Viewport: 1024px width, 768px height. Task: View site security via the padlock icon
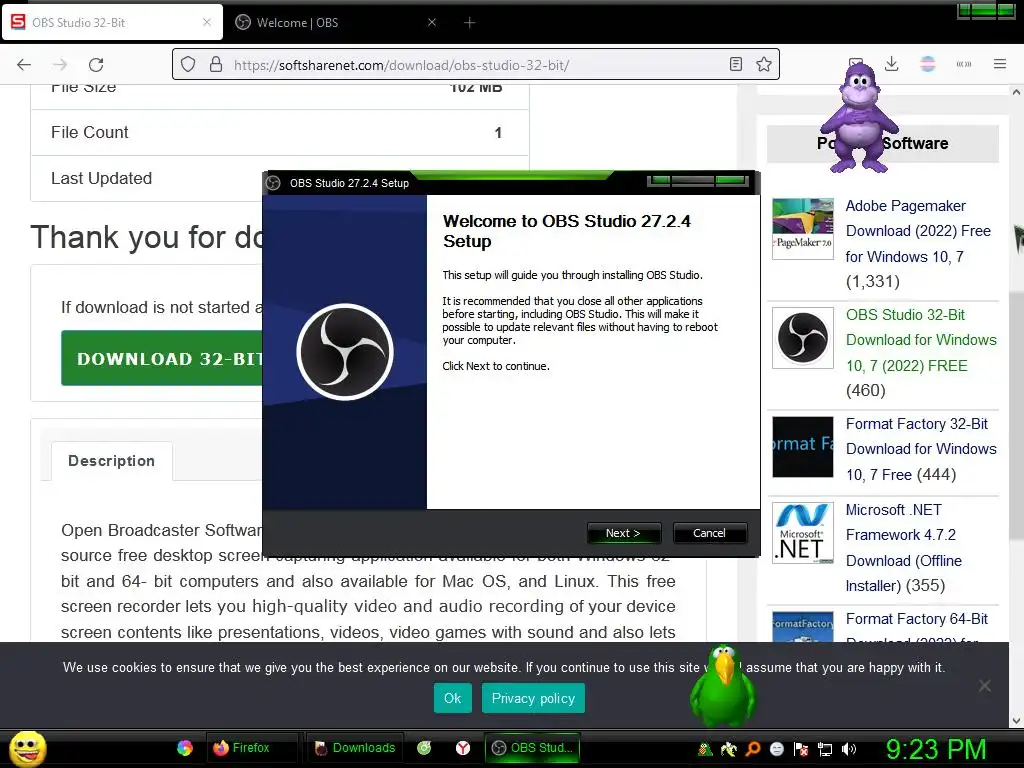216,65
